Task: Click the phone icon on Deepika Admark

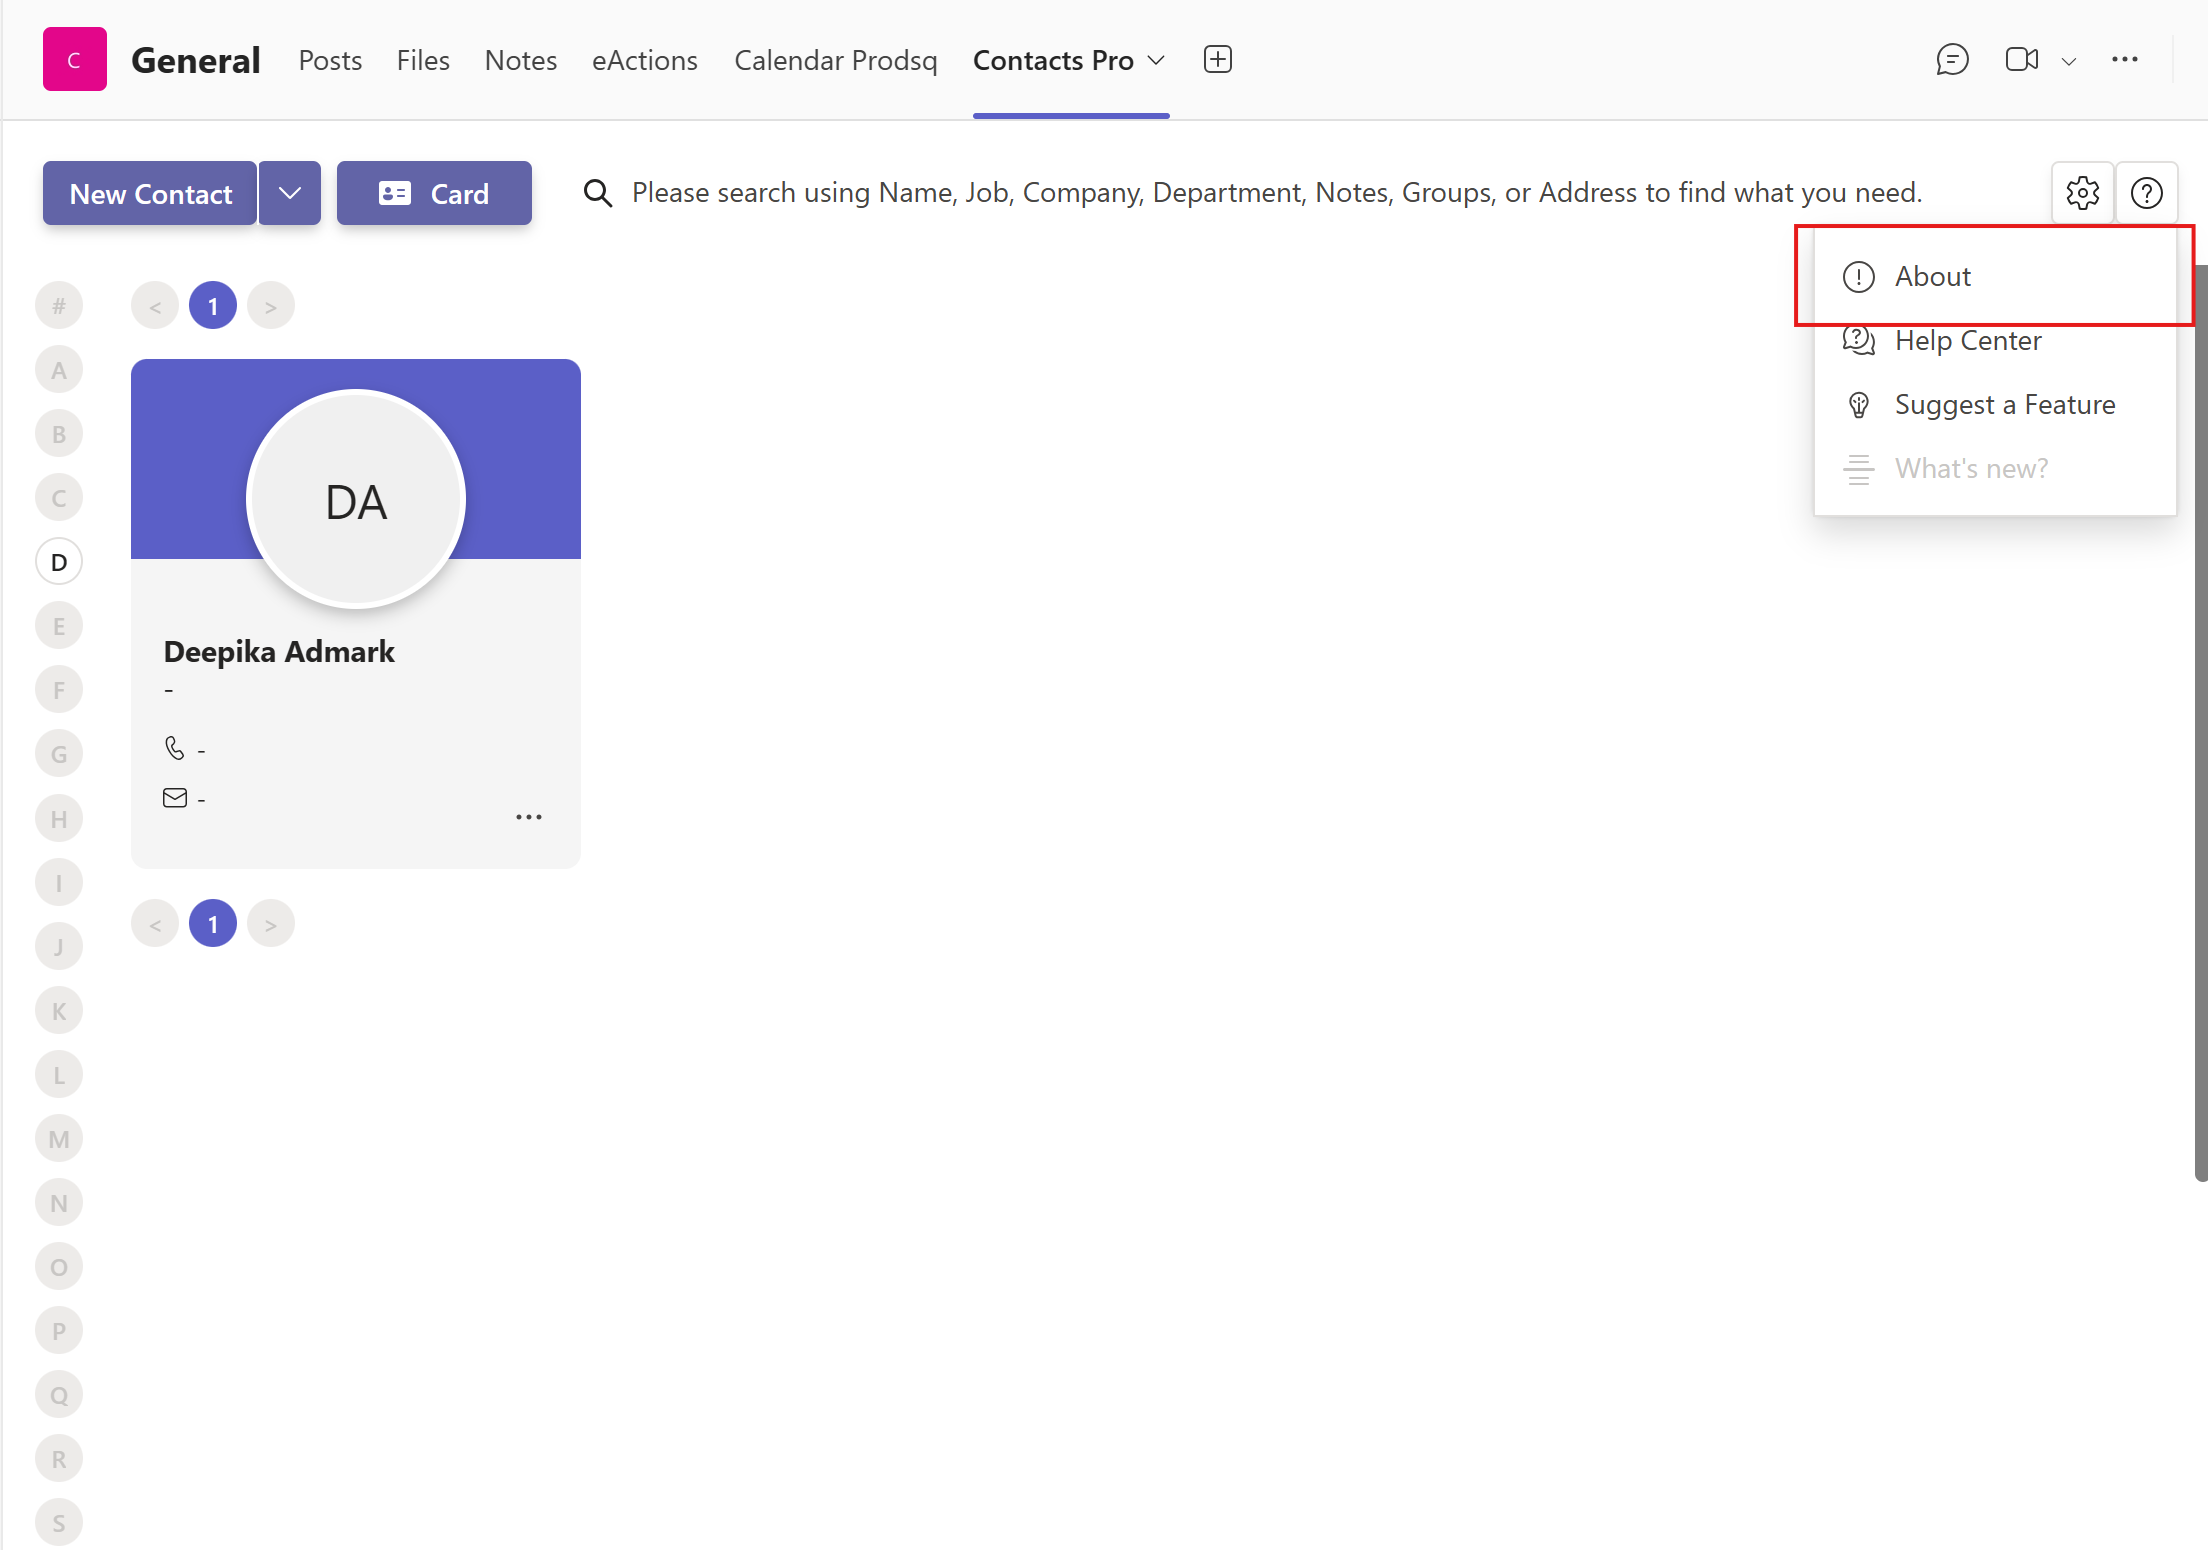Action: tap(174, 748)
